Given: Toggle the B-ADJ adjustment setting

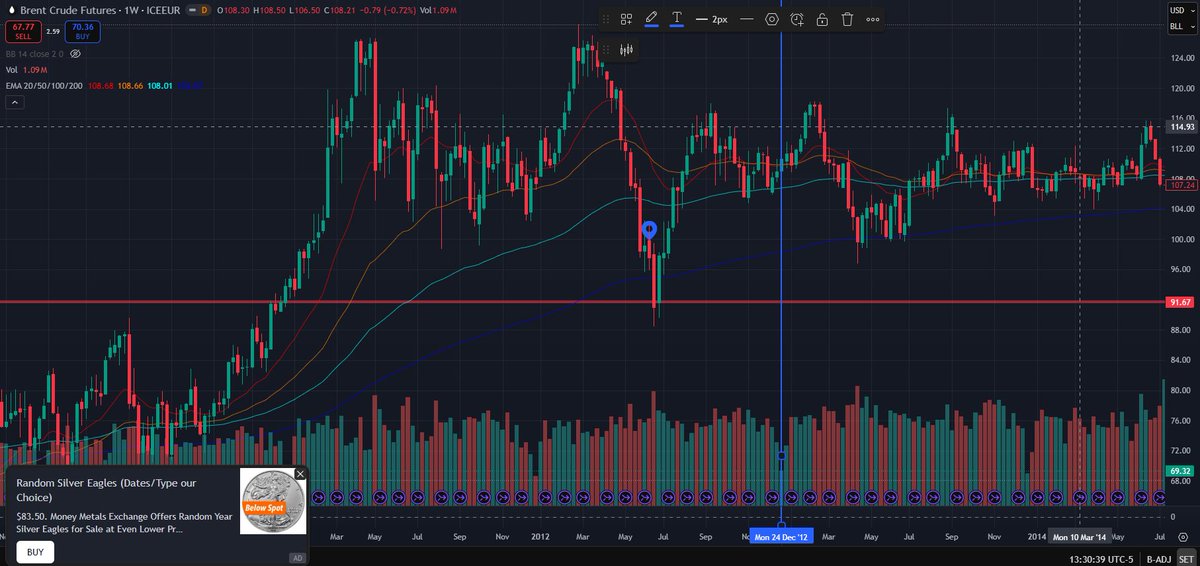Looking at the screenshot, I should point(1158,559).
